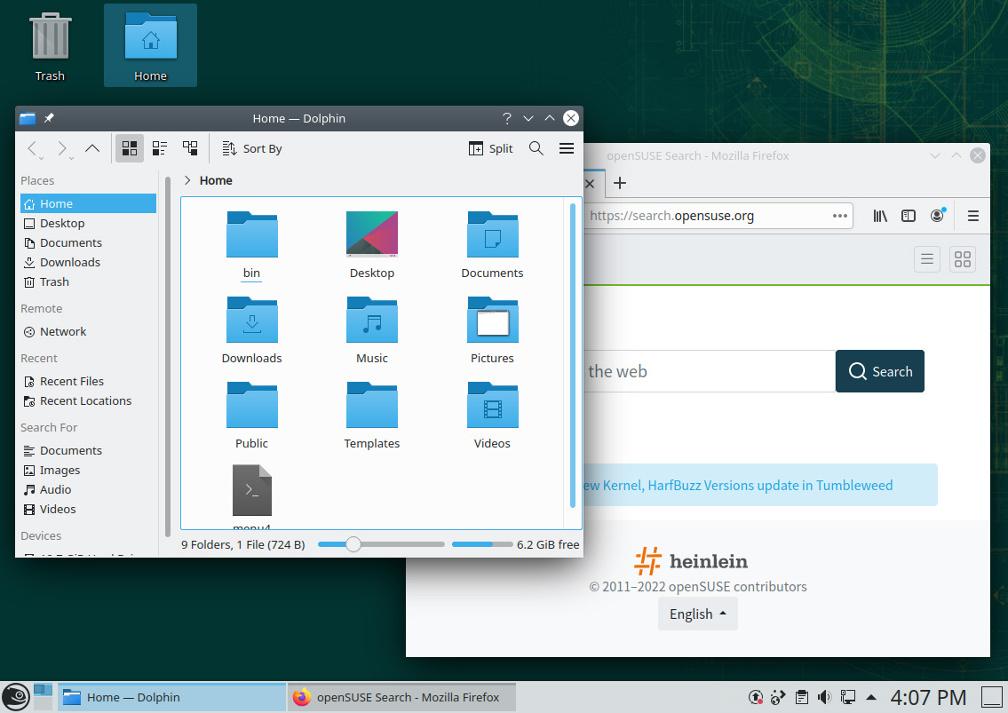
Task: Select the Public folder
Action: click(x=252, y=415)
